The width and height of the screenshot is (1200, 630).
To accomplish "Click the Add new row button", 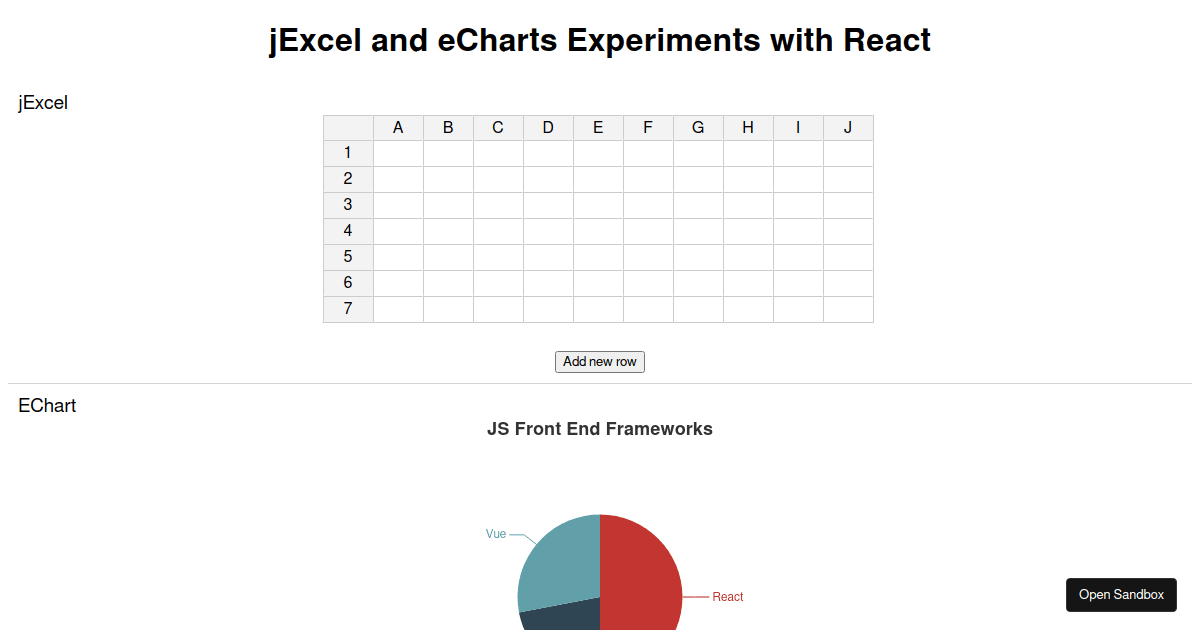I will click(x=599, y=361).
